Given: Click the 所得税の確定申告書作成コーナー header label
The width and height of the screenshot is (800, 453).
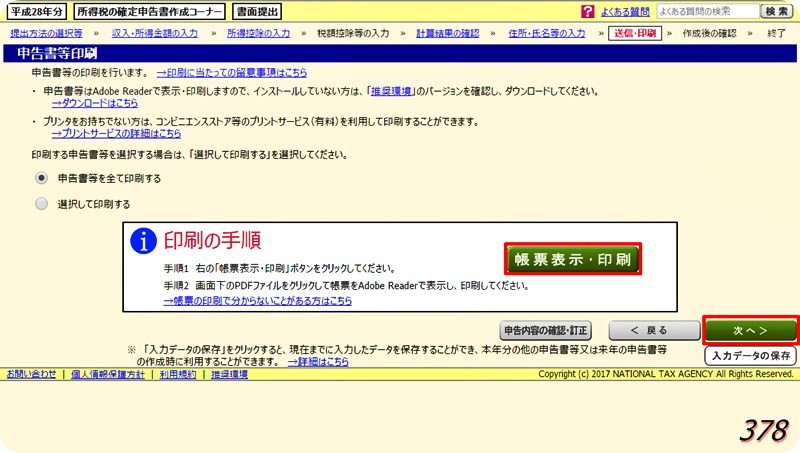Looking at the screenshot, I should (149, 11).
